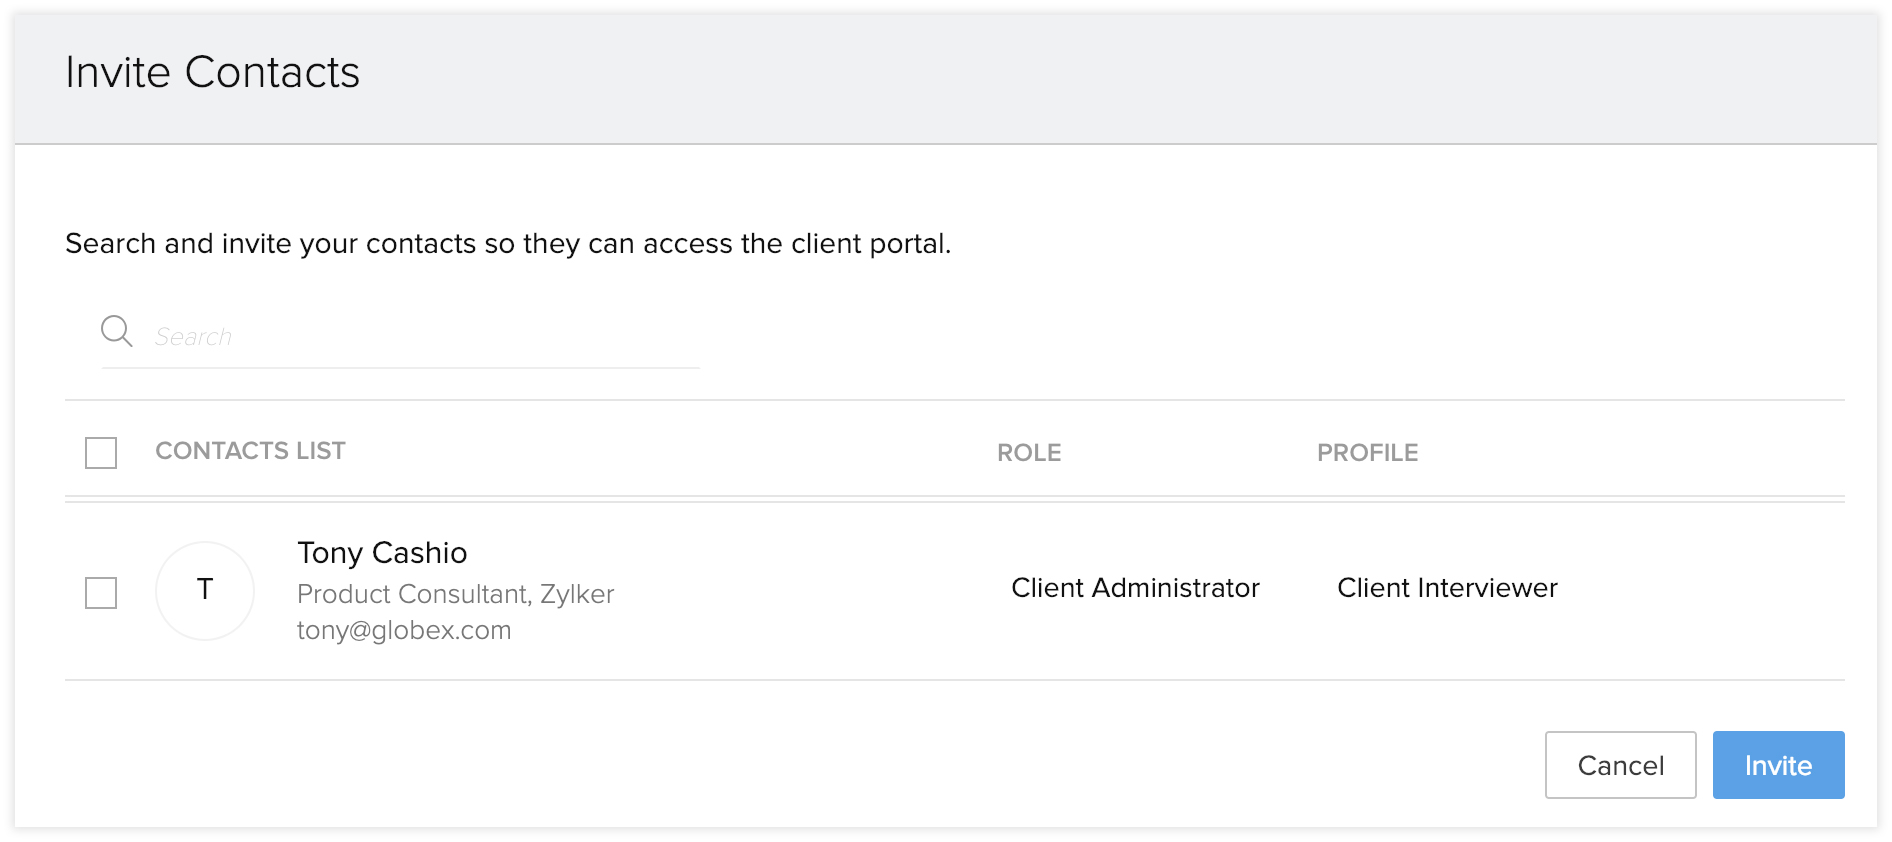This screenshot has width=1892, height=842.
Task: Open the Client Interviewer profile value
Action: tap(1447, 588)
